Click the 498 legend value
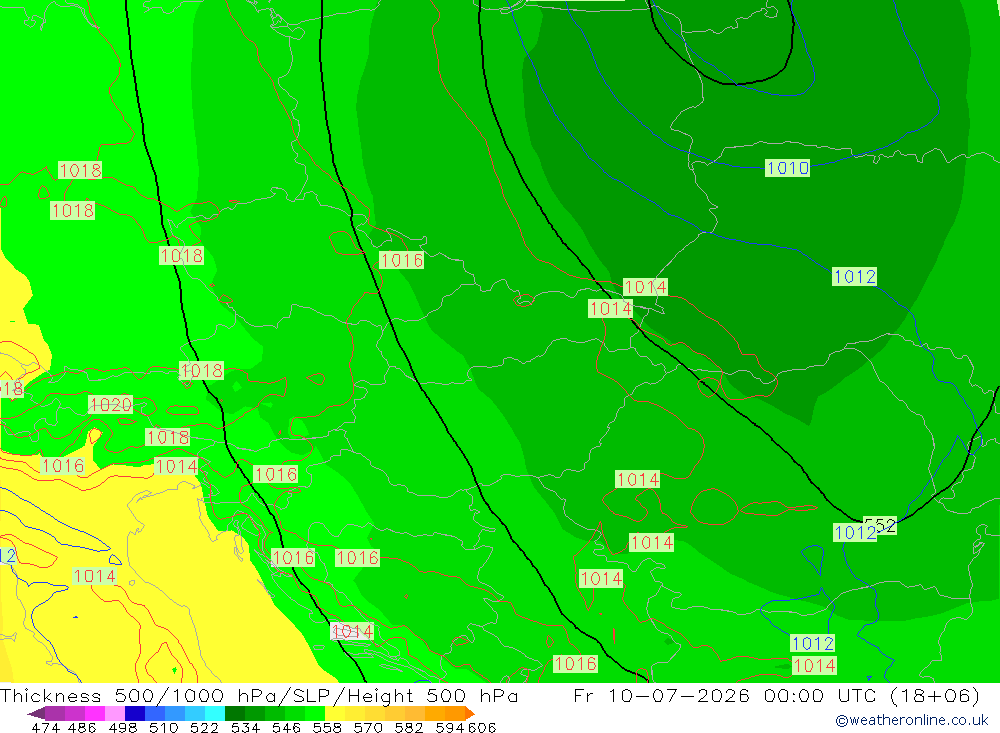 (122, 727)
